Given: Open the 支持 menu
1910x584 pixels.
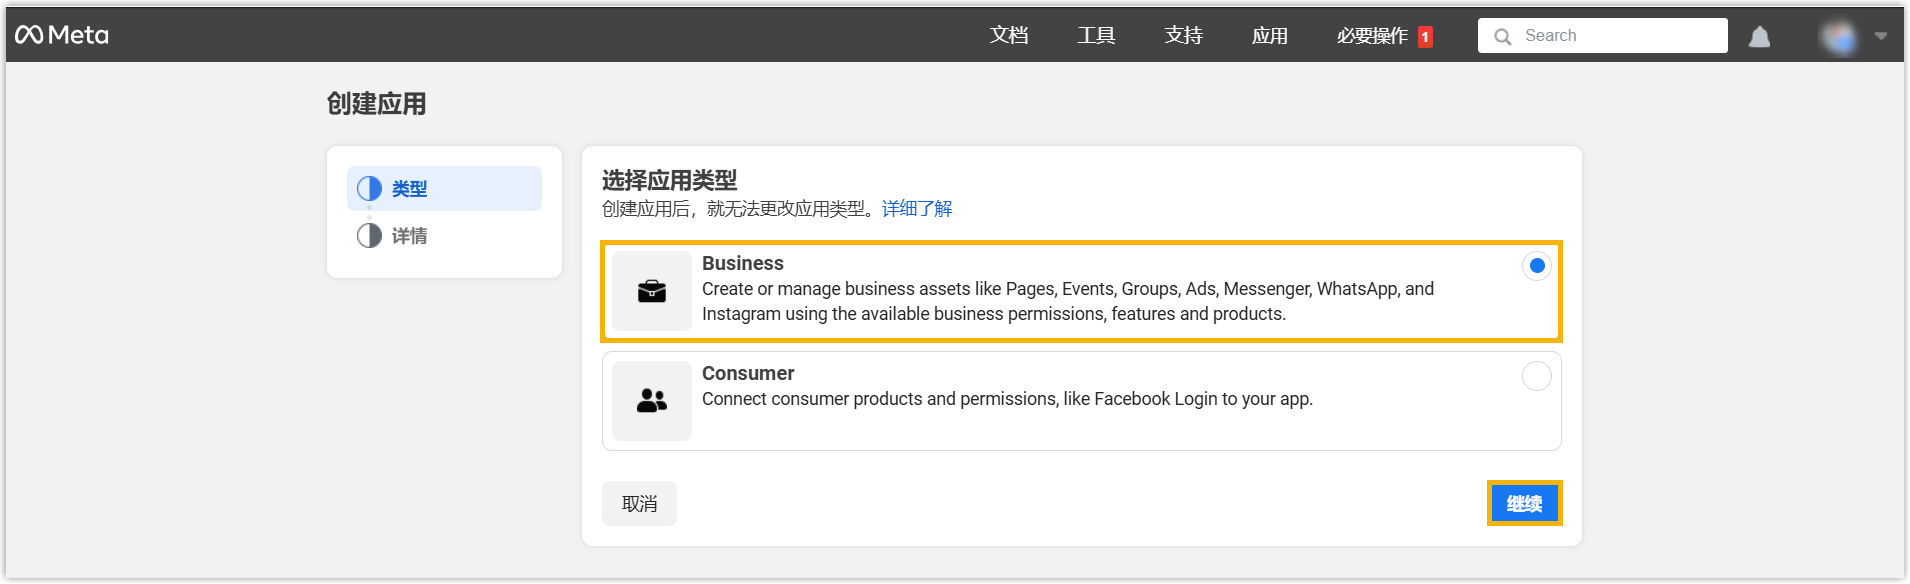Looking at the screenshot, I should [x=1183, y=36].
